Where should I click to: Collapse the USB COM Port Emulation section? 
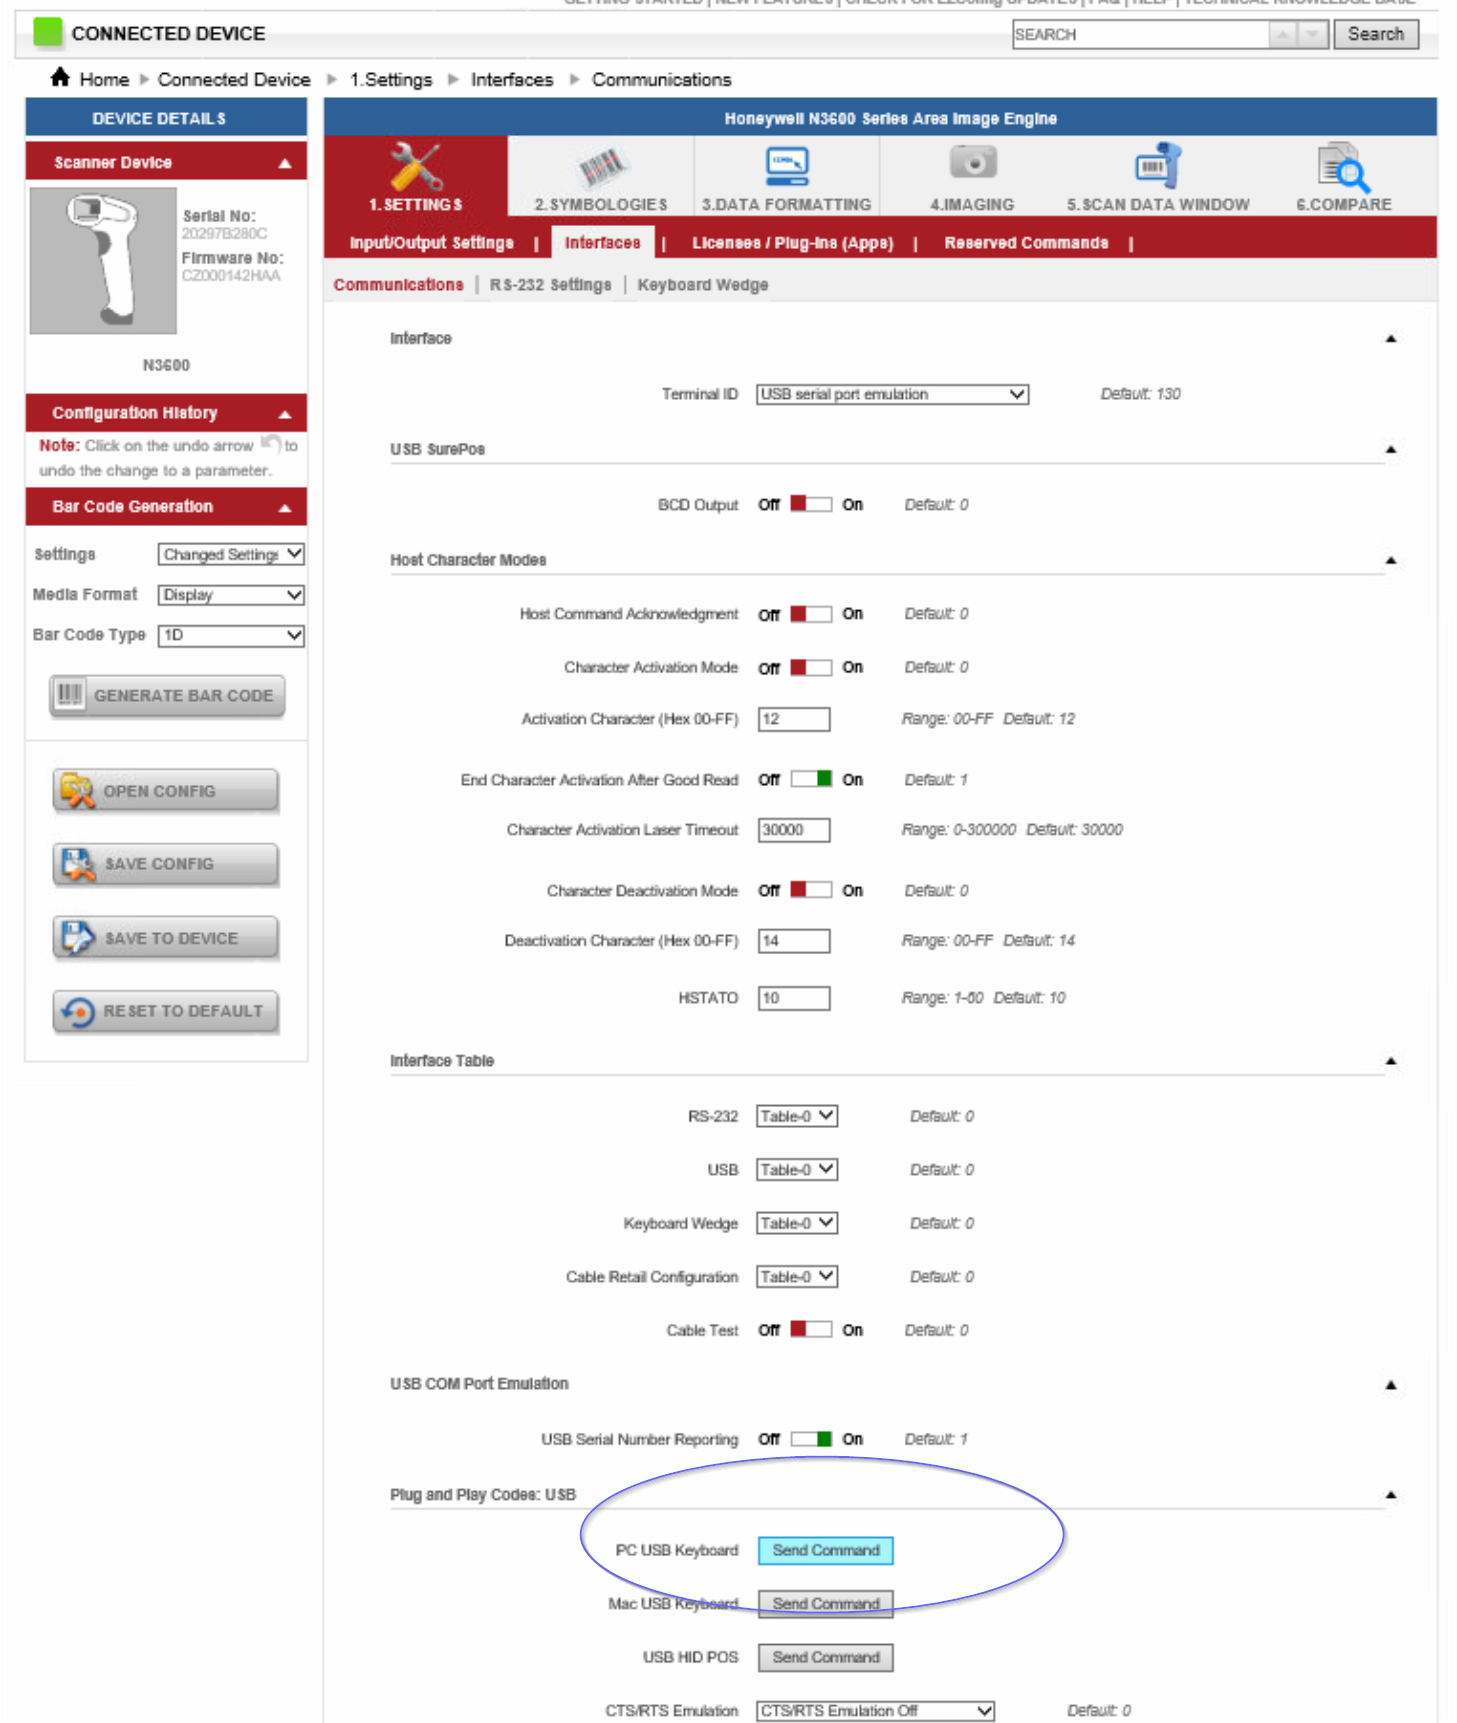point(1390,1385)
